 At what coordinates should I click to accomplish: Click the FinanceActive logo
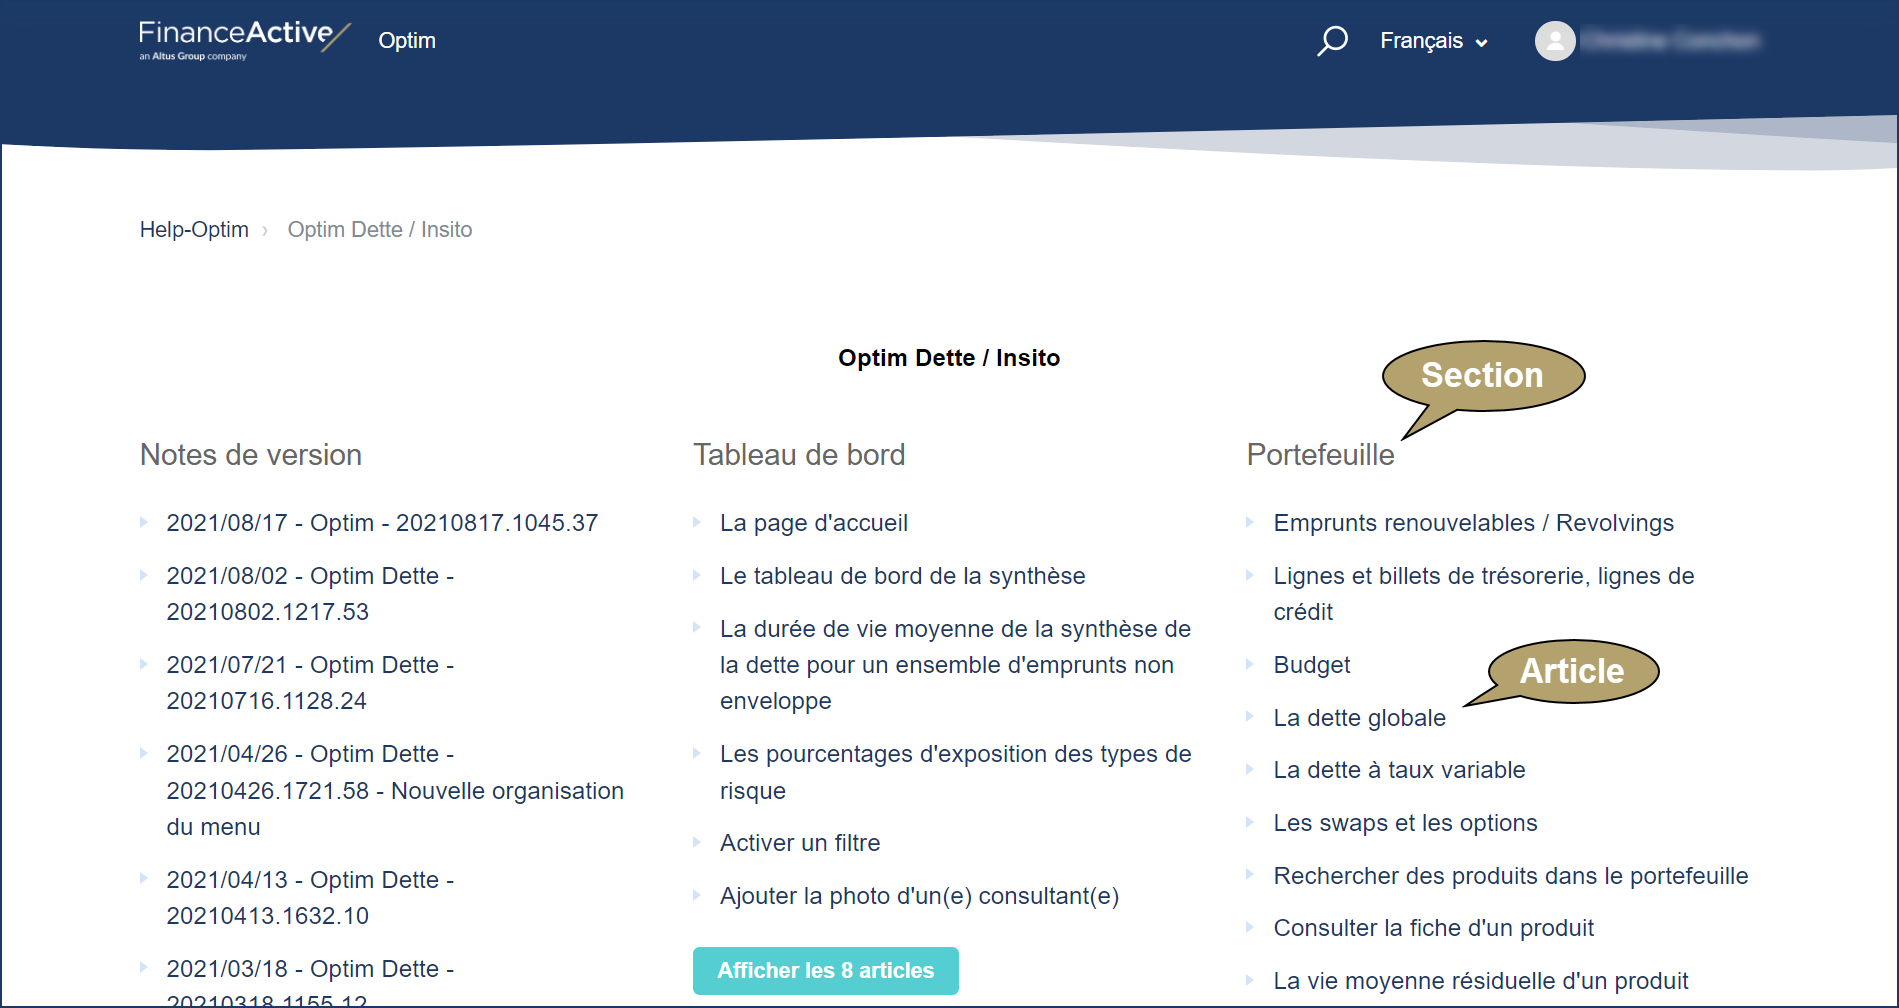240,38
